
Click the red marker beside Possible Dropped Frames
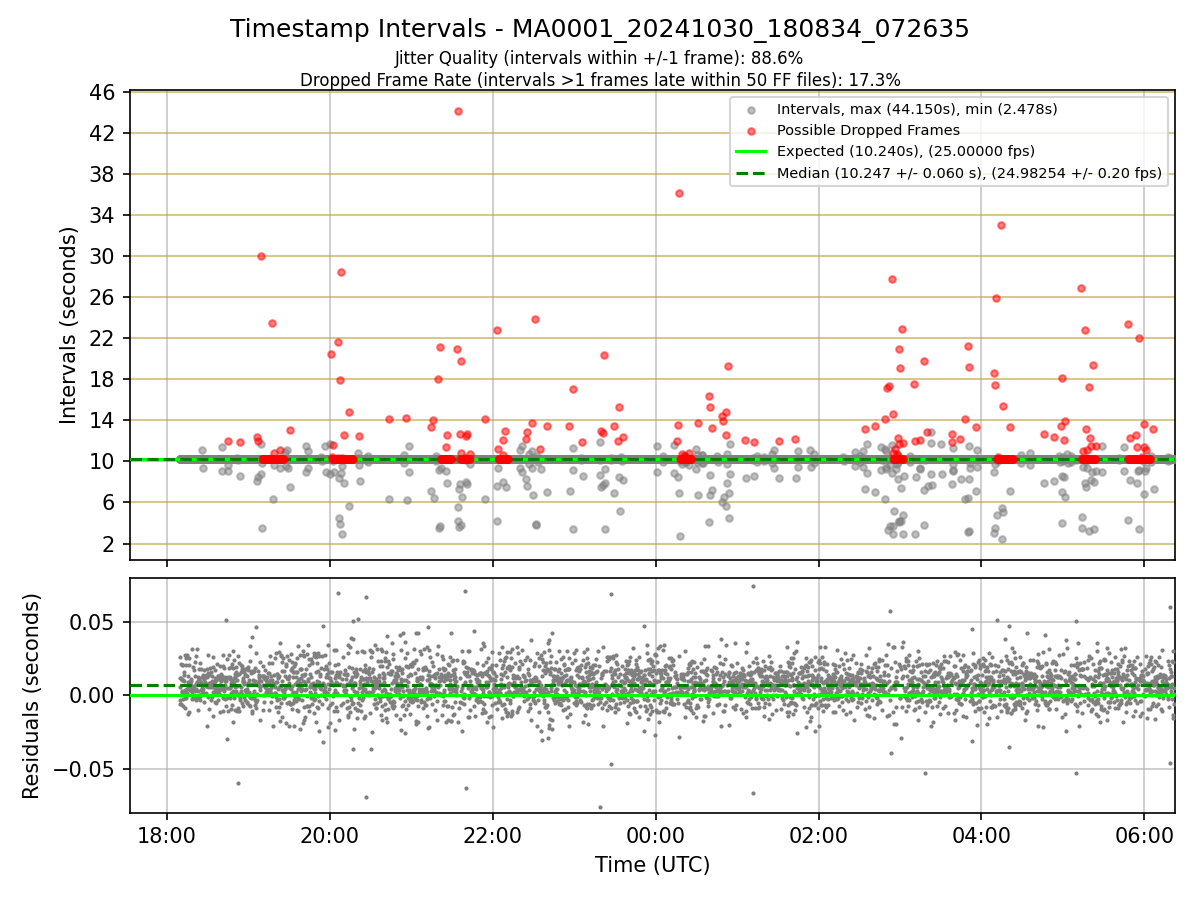[x=751, y=131]
